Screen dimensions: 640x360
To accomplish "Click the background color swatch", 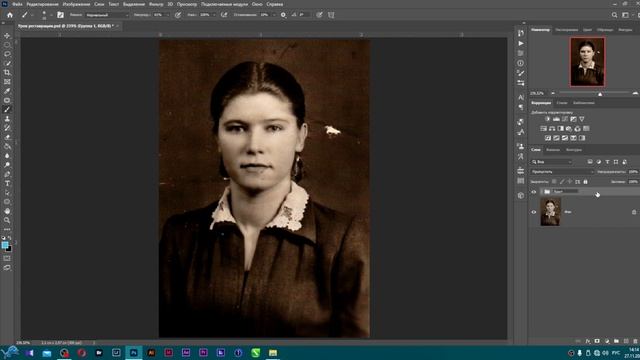I will point(9,249).
